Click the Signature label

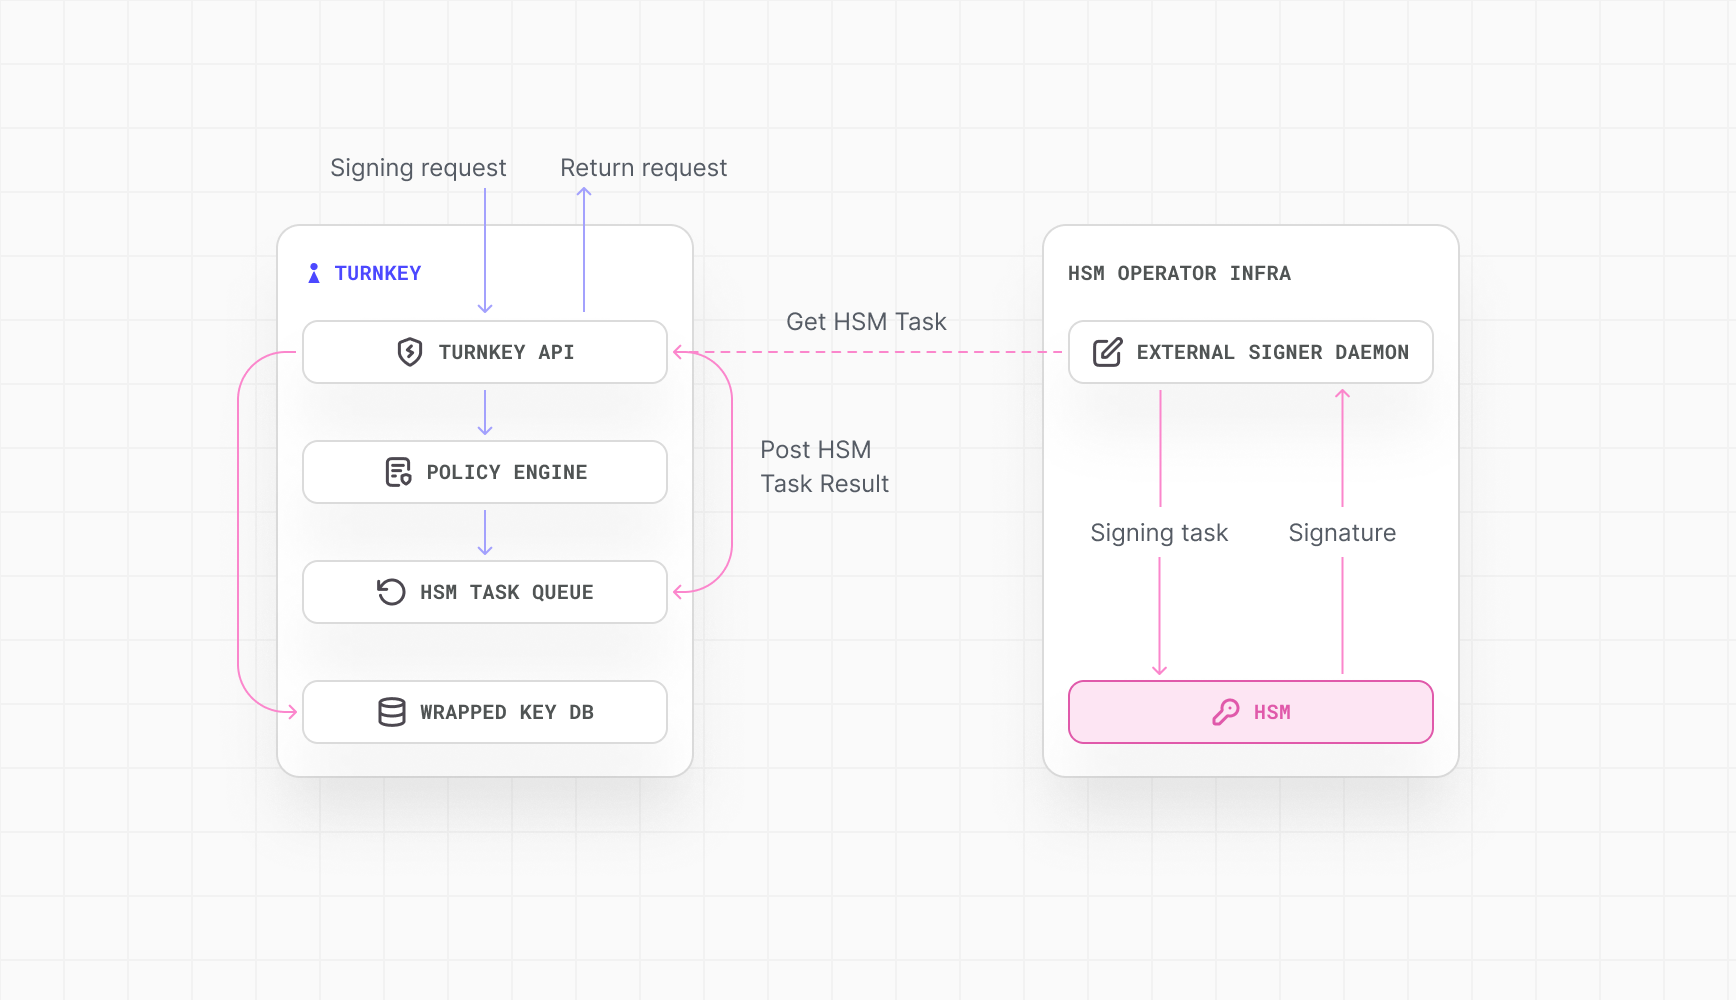[1342, 533]
